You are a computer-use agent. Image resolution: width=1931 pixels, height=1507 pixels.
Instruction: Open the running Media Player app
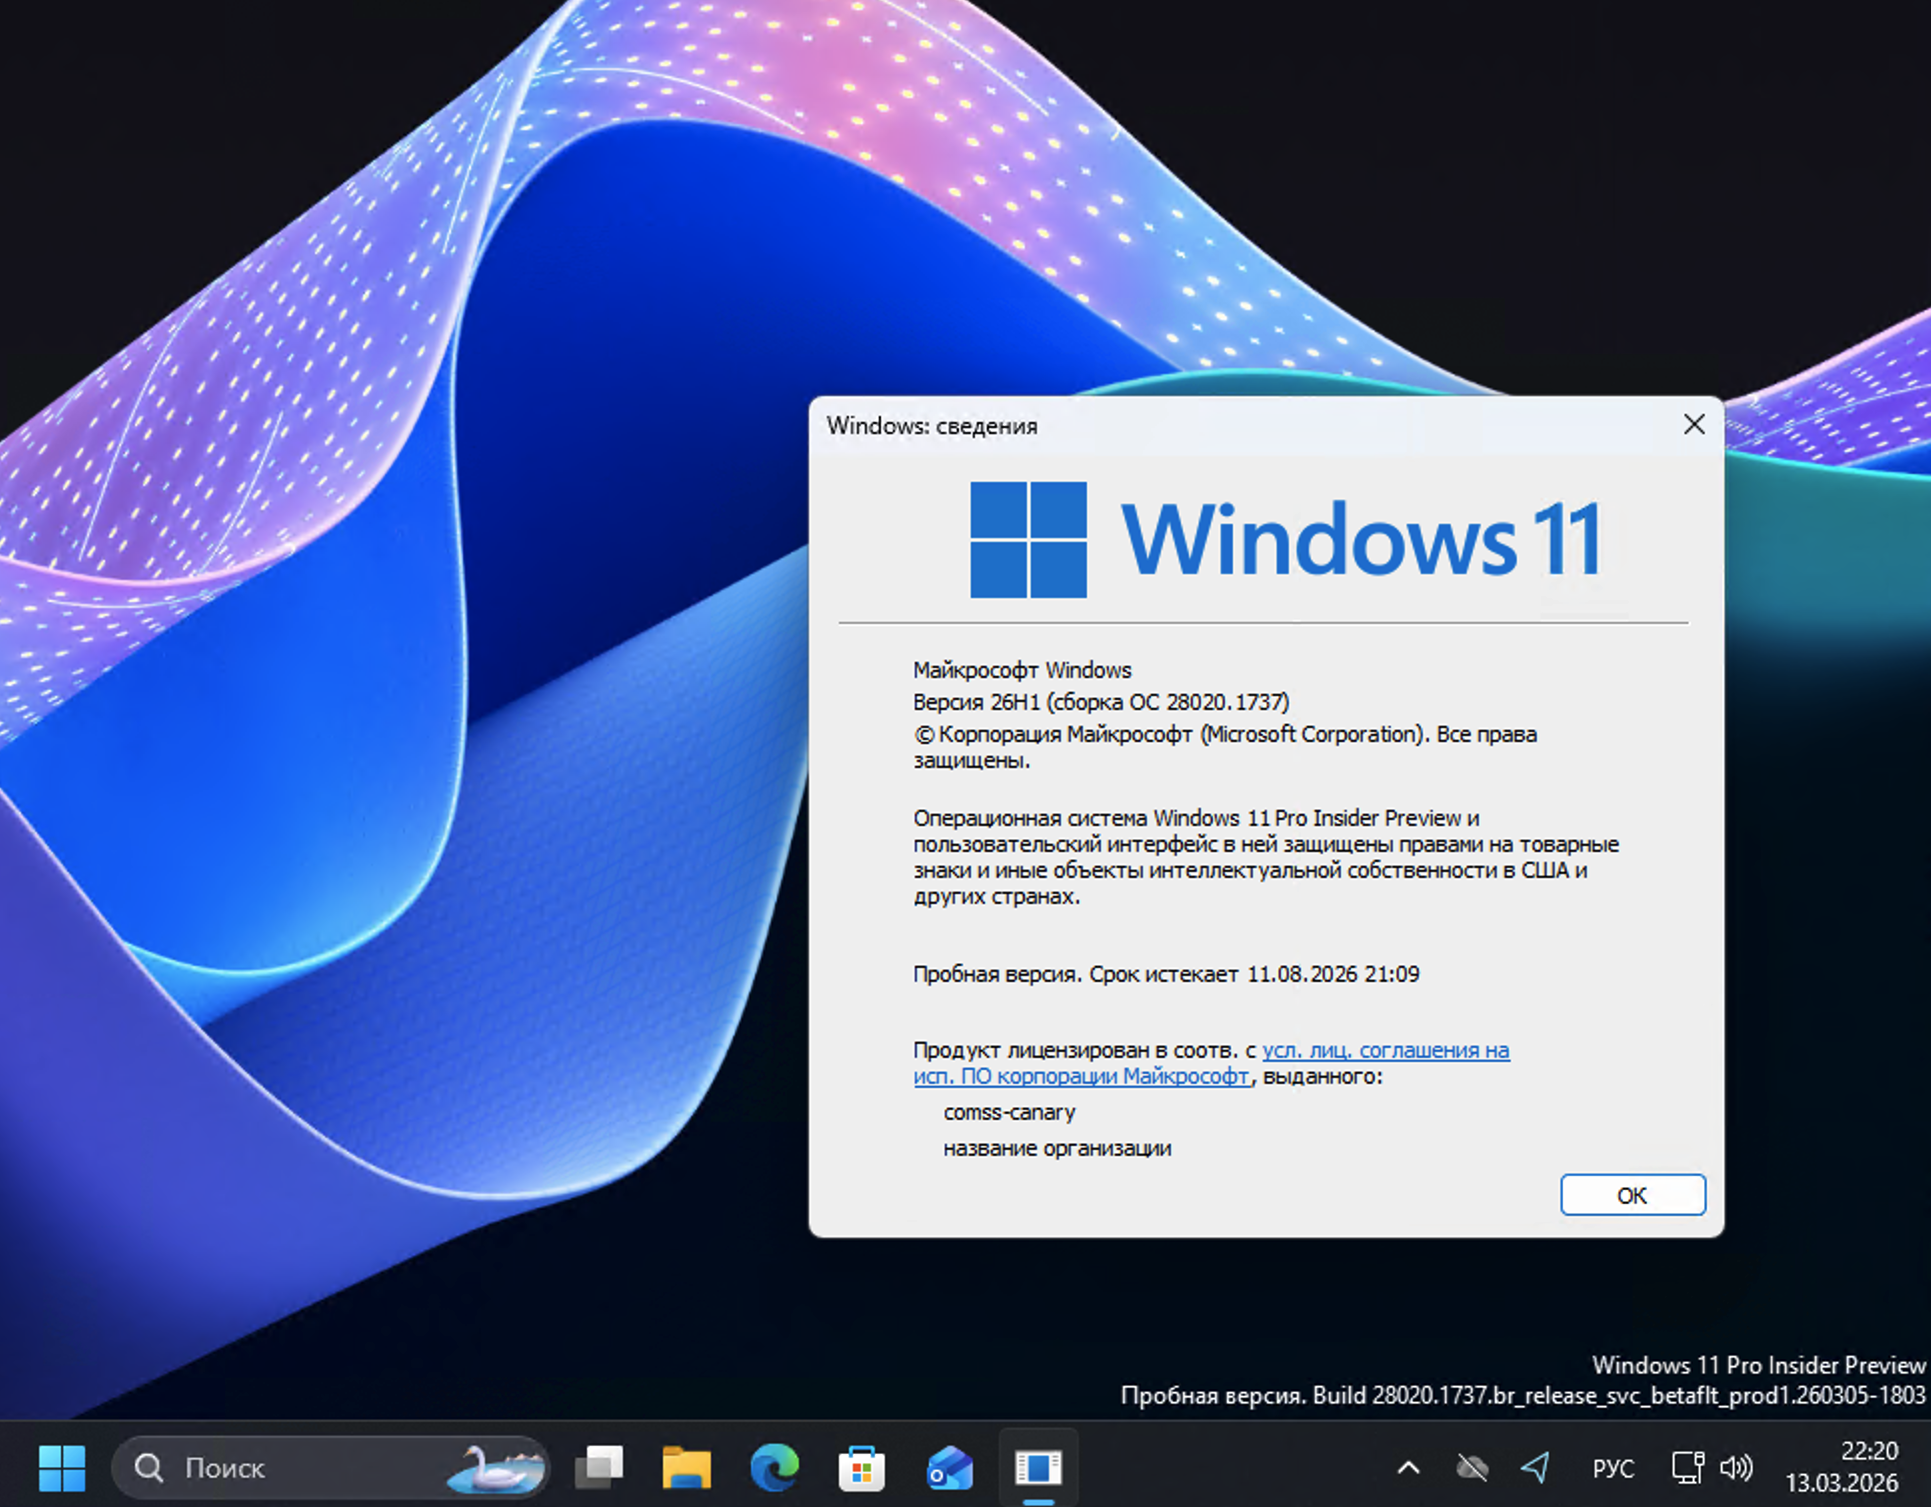point(1038,1467)
